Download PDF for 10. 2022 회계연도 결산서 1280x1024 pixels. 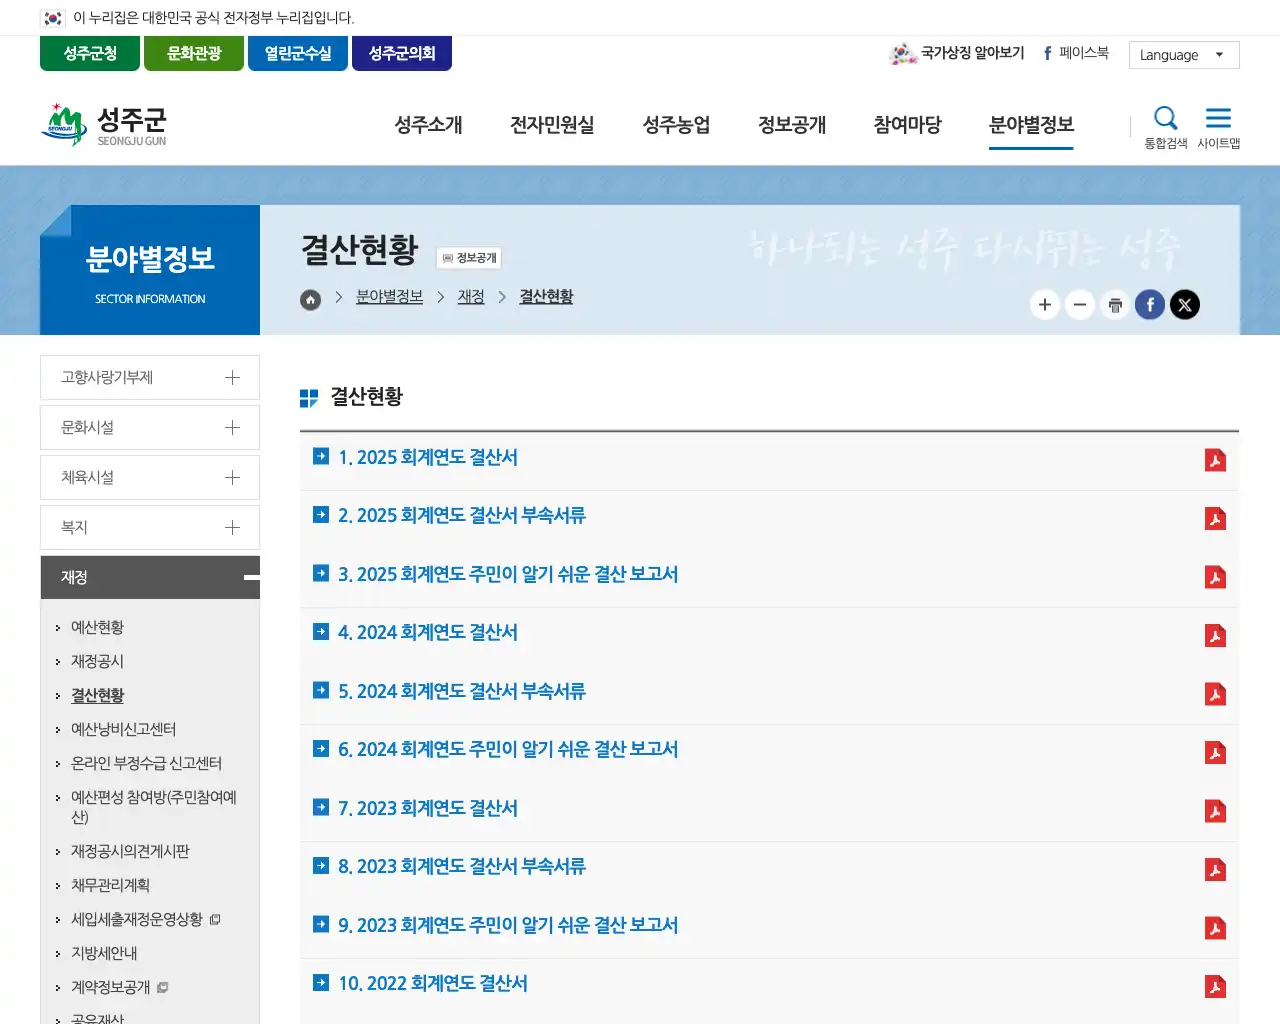1215,987
